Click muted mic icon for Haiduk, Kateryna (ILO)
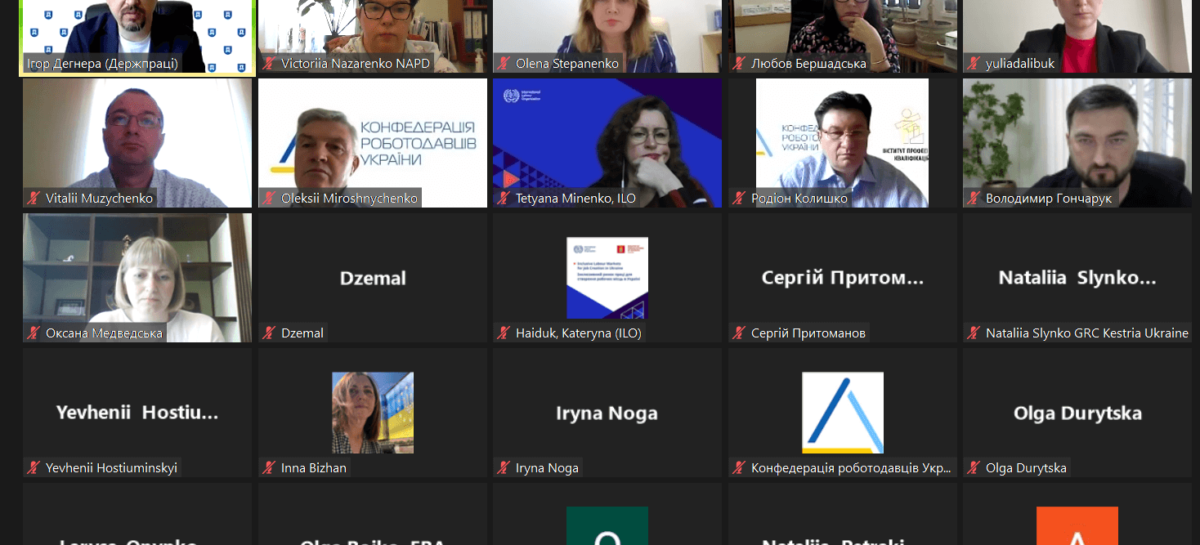Screen dimensions: 1200x545 coord(504,333)
